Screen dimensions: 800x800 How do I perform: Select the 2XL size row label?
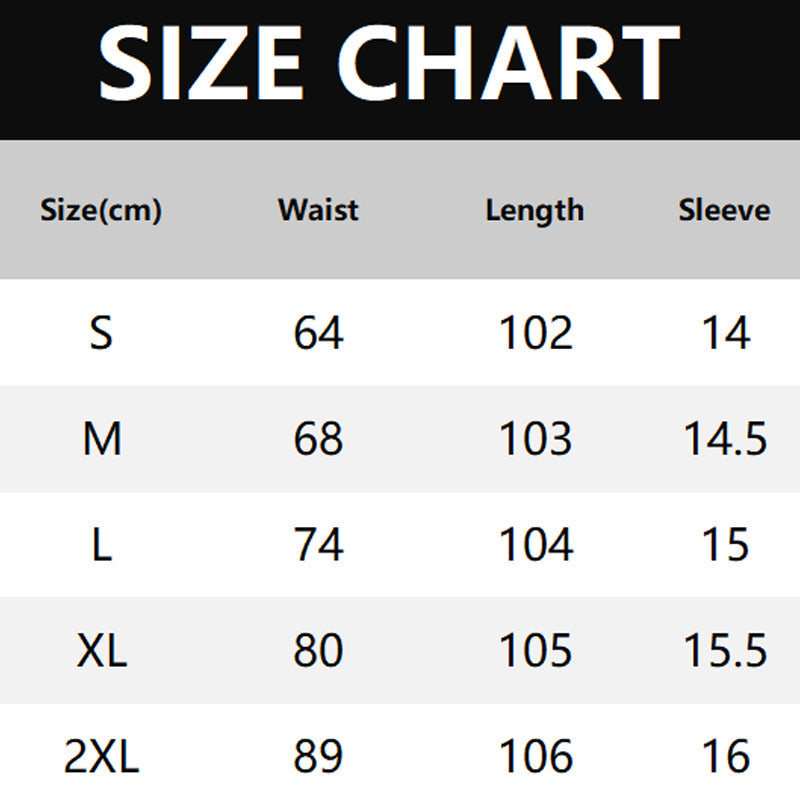101,757
